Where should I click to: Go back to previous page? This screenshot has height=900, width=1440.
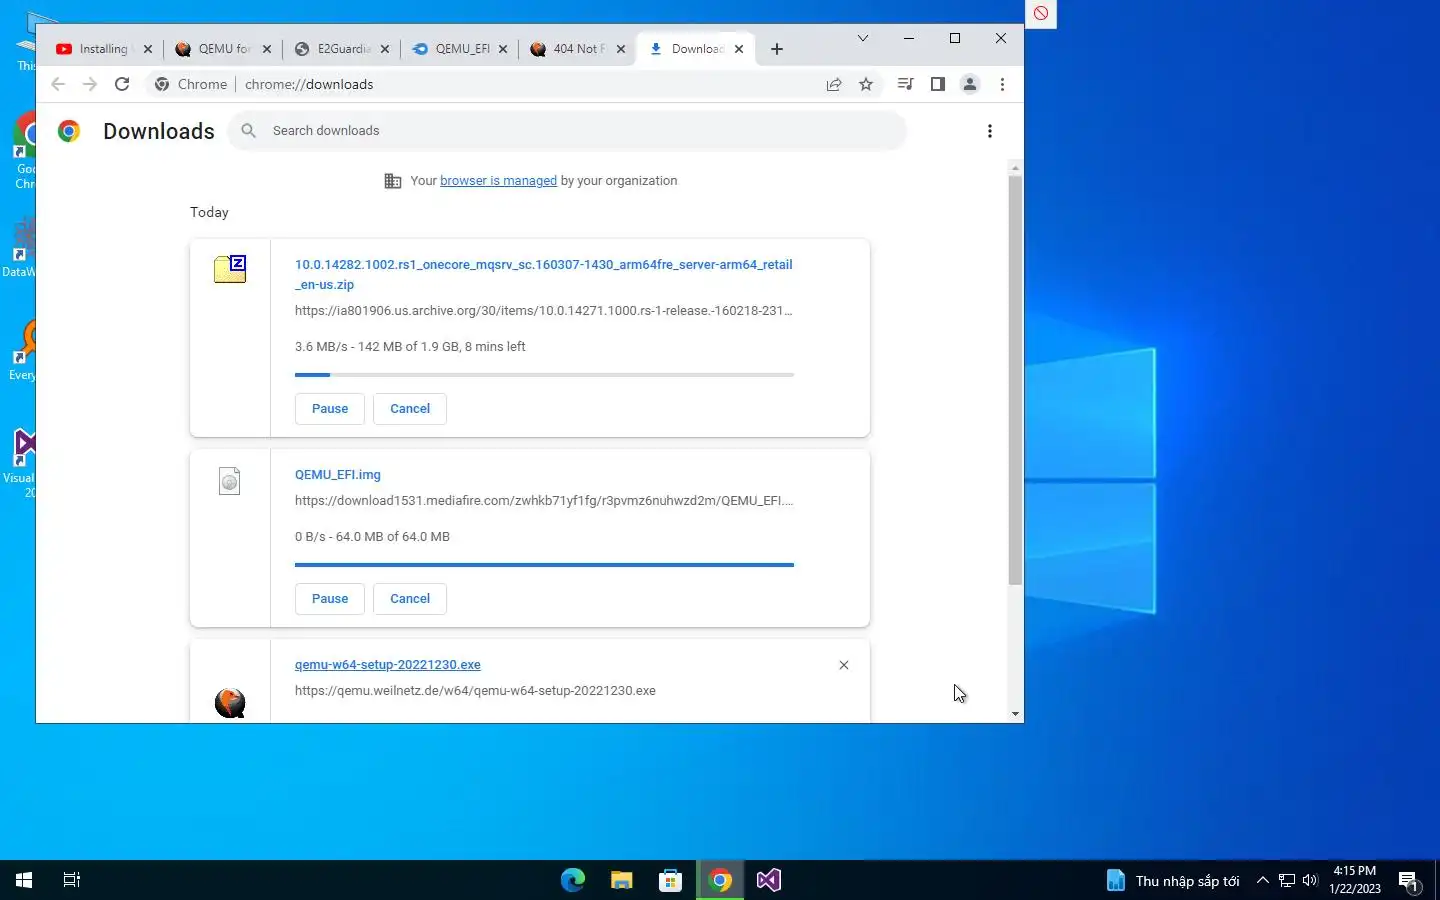58,84
